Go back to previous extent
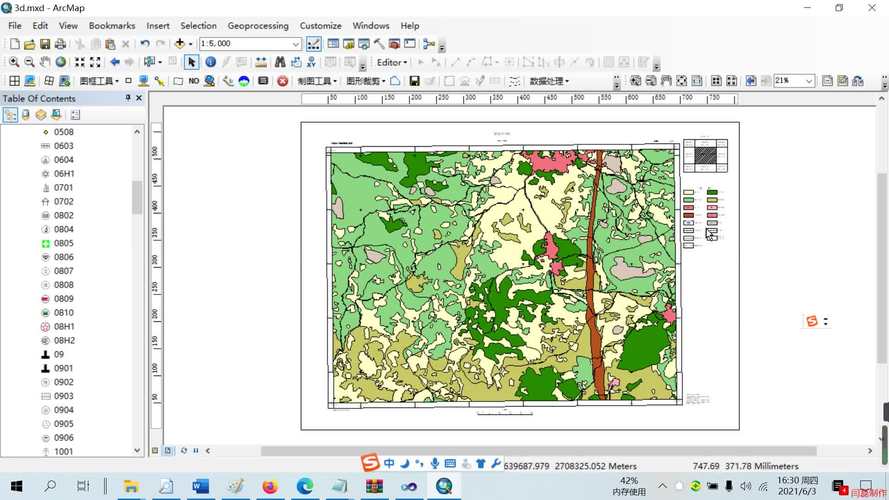889x500 pixels. pos(114,62)
